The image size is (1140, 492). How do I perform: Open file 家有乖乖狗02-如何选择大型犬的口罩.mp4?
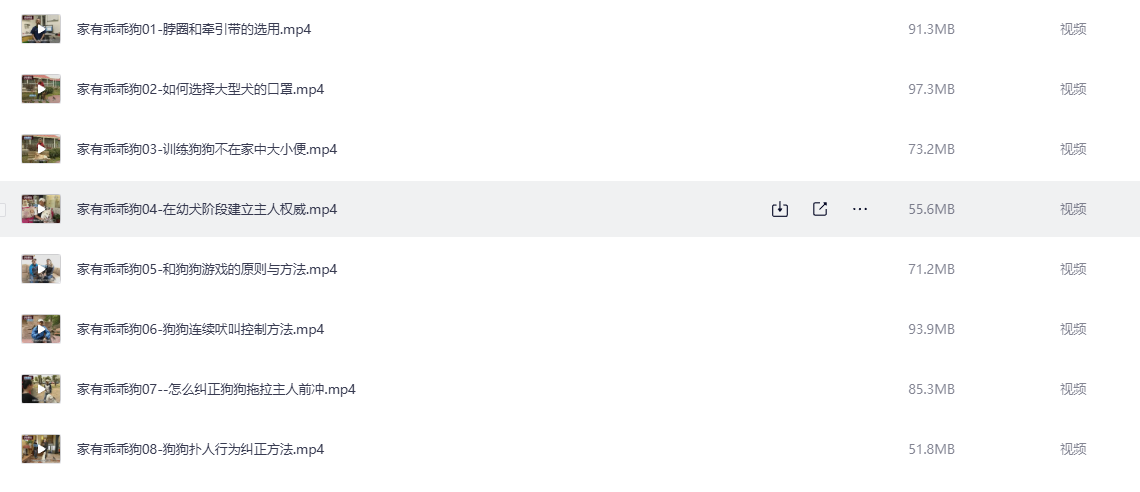pyautogui.click(x=200, y=89)
